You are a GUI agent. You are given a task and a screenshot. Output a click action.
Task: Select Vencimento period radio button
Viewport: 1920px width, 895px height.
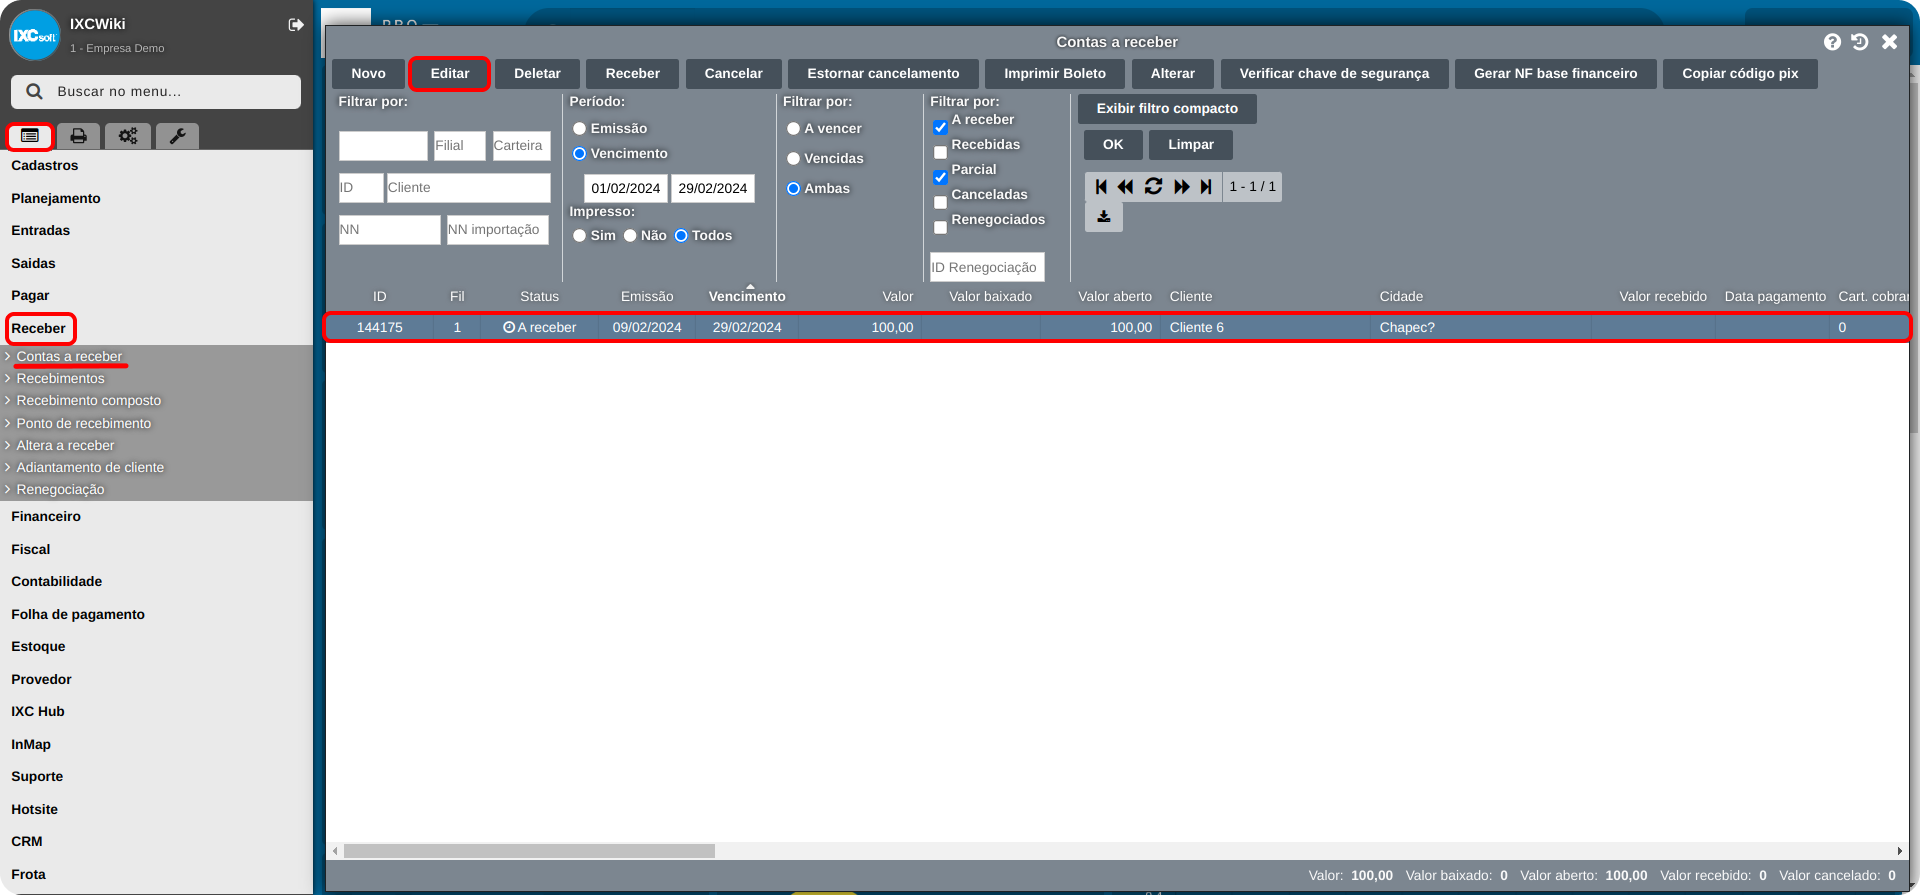coord(579,154)
